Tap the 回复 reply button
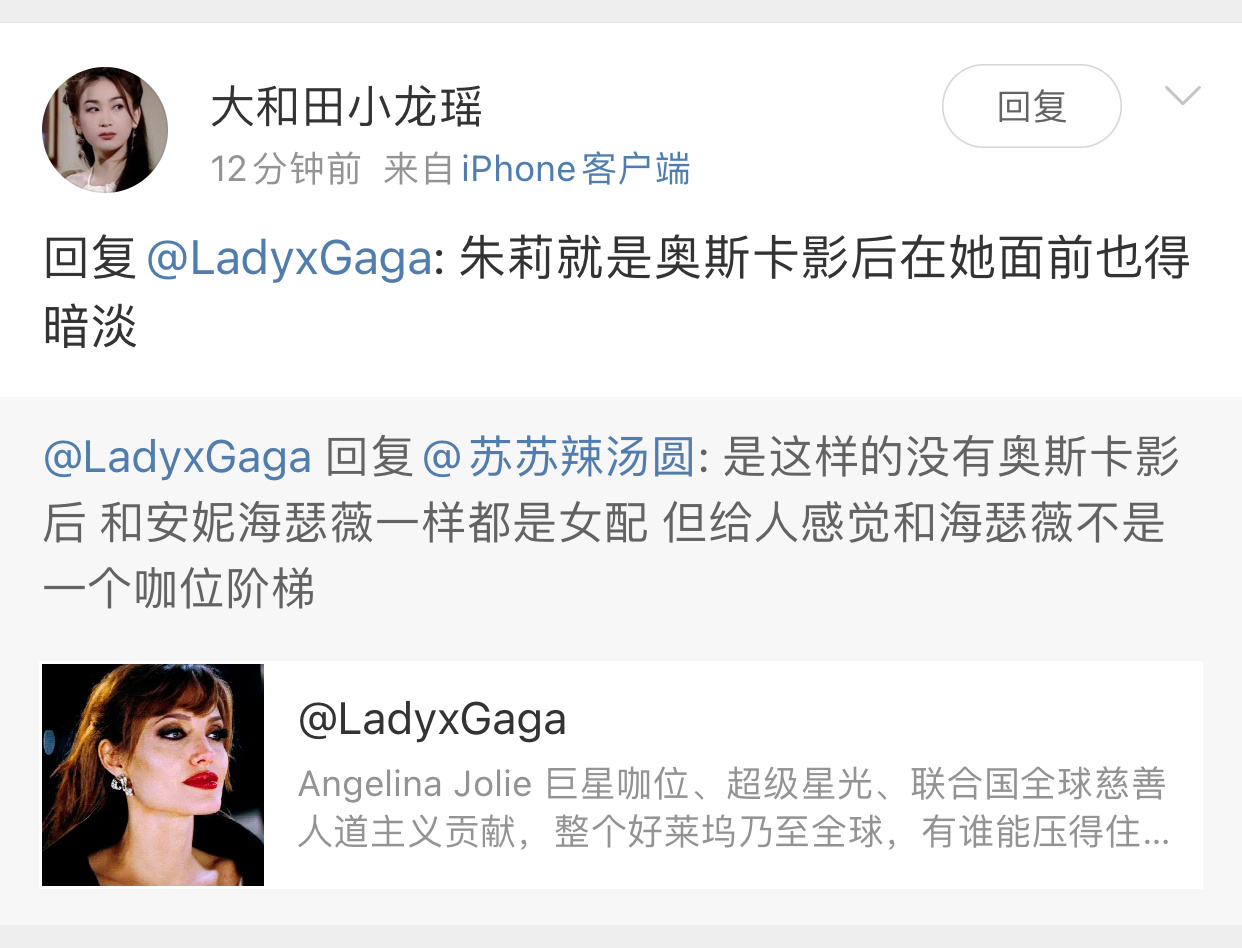Image resolution: width=1242 pixels, height=948 pixels. point(1032,106)
